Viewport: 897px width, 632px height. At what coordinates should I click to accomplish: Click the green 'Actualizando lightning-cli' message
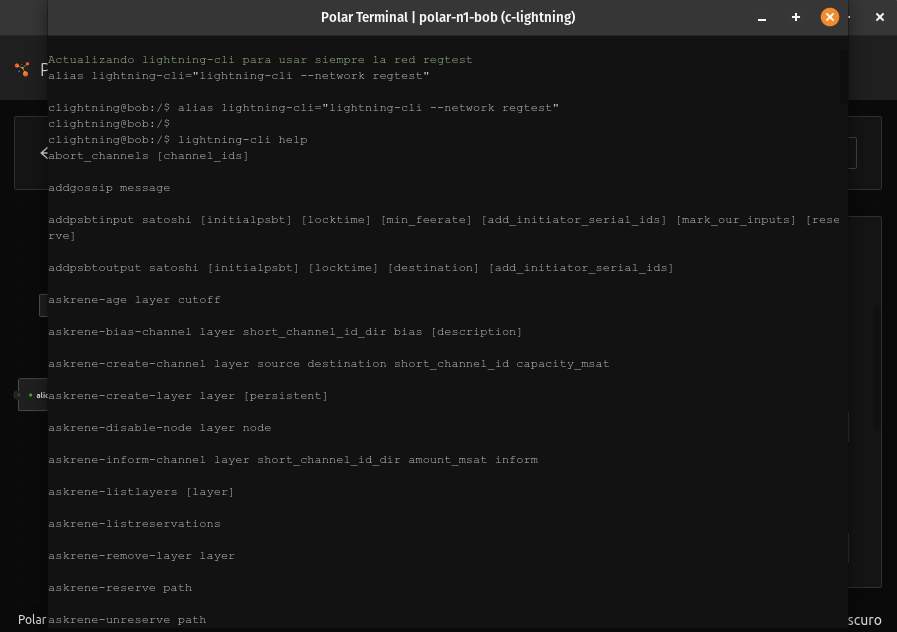[260, 60]
